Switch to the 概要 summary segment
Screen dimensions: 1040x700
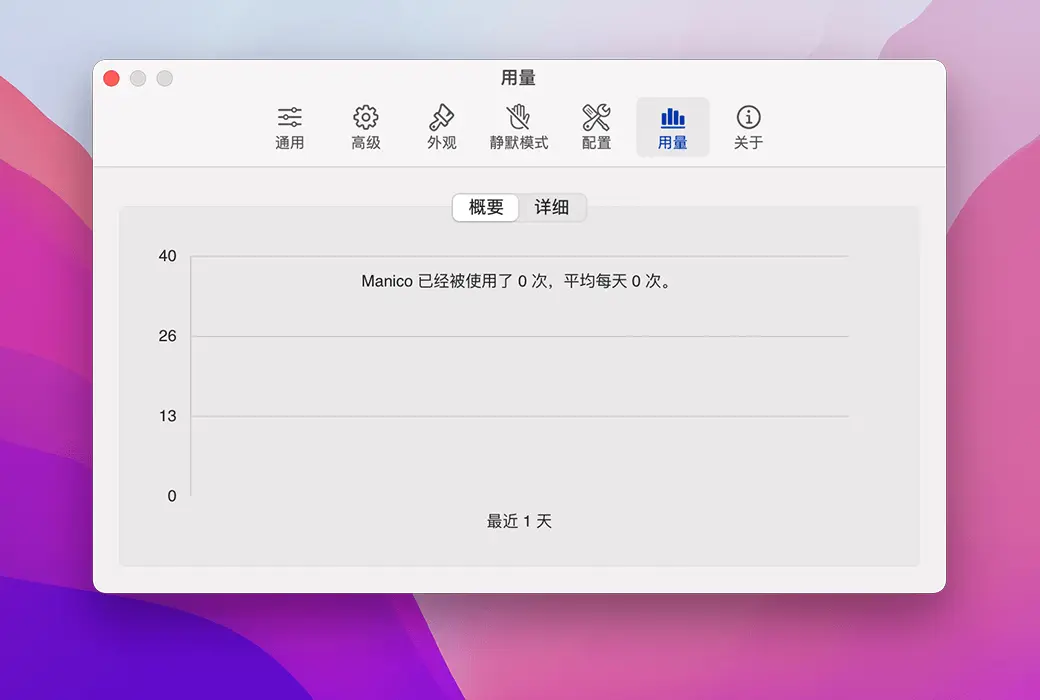point(486,208)
